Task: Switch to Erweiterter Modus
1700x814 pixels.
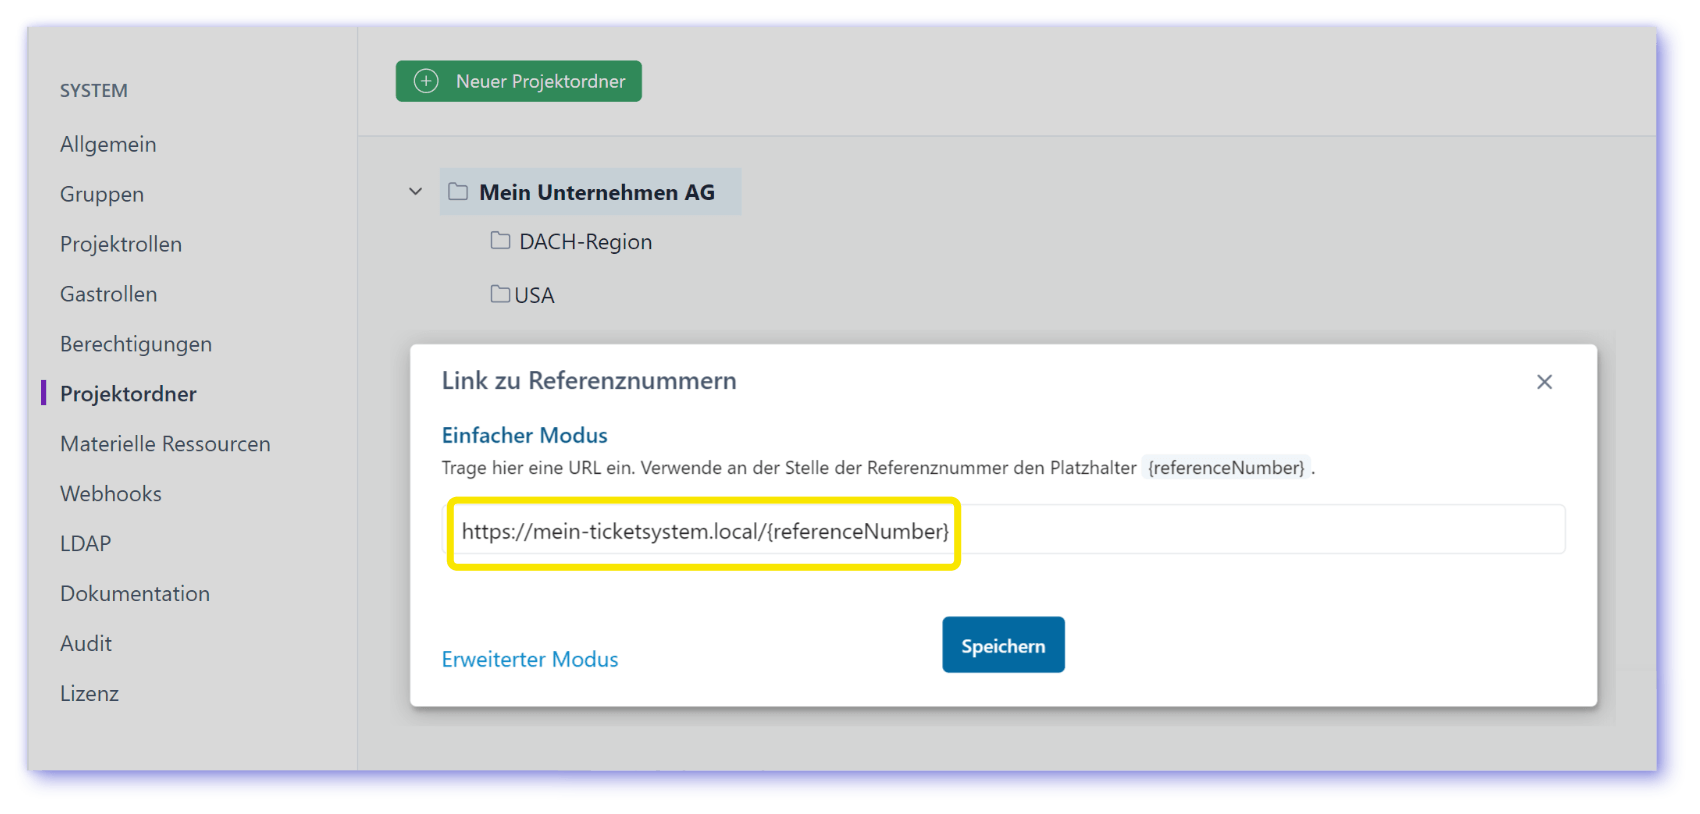Action: 530,659
